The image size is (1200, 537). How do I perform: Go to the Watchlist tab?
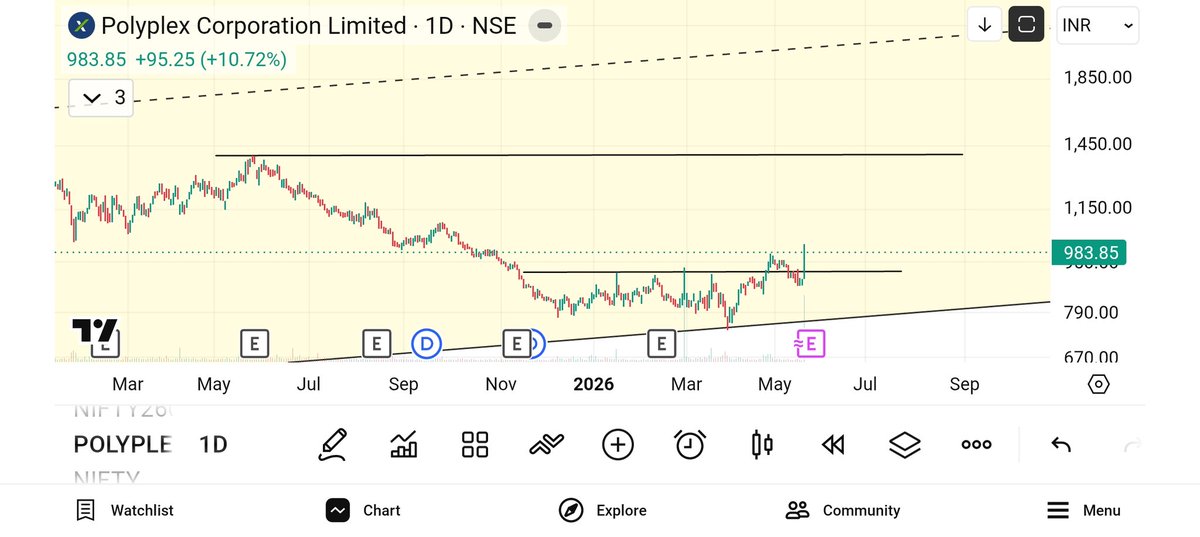[x=125, y=510]
